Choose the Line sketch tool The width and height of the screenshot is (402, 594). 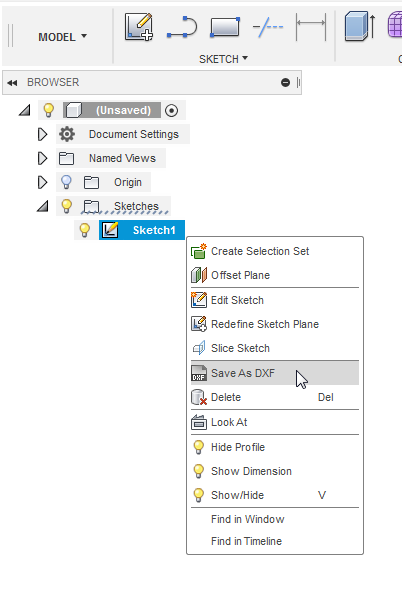coord(182,27)
